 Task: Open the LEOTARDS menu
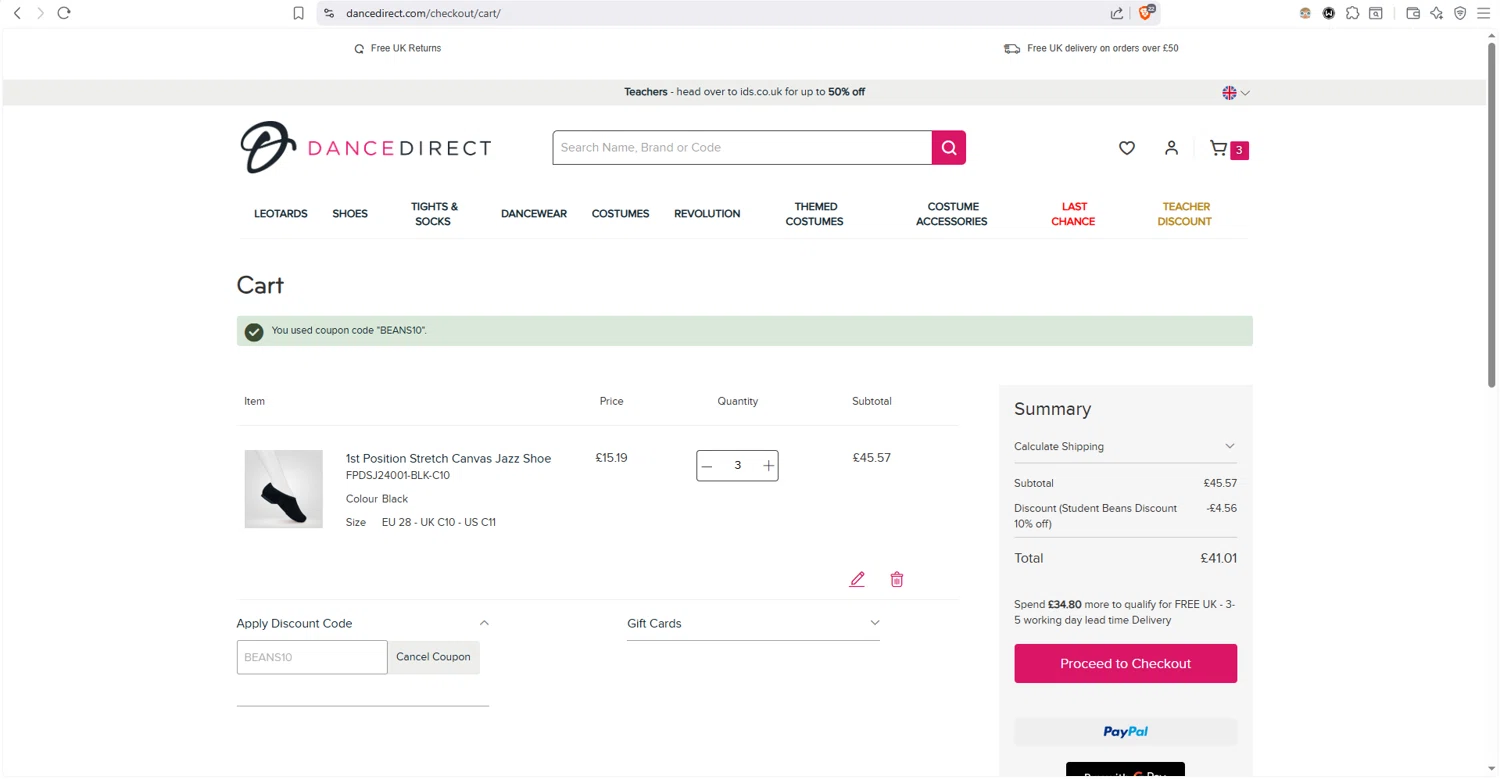(x=281, y=214)
